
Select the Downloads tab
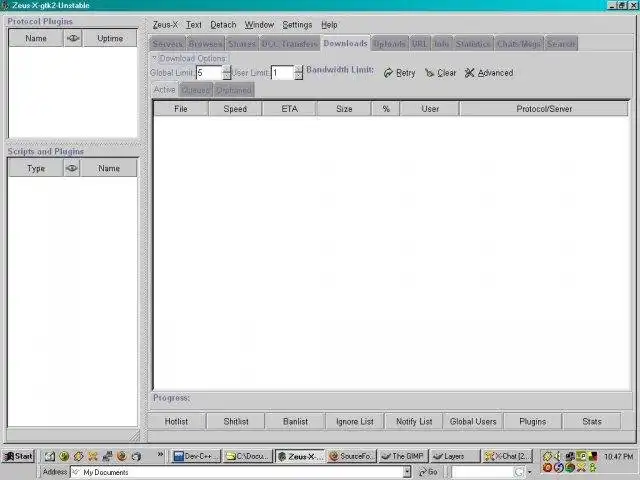point(345,43)
